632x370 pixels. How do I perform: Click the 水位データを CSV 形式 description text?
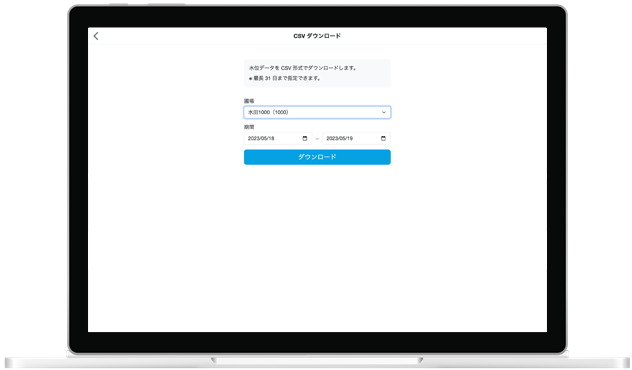(303, 68)
